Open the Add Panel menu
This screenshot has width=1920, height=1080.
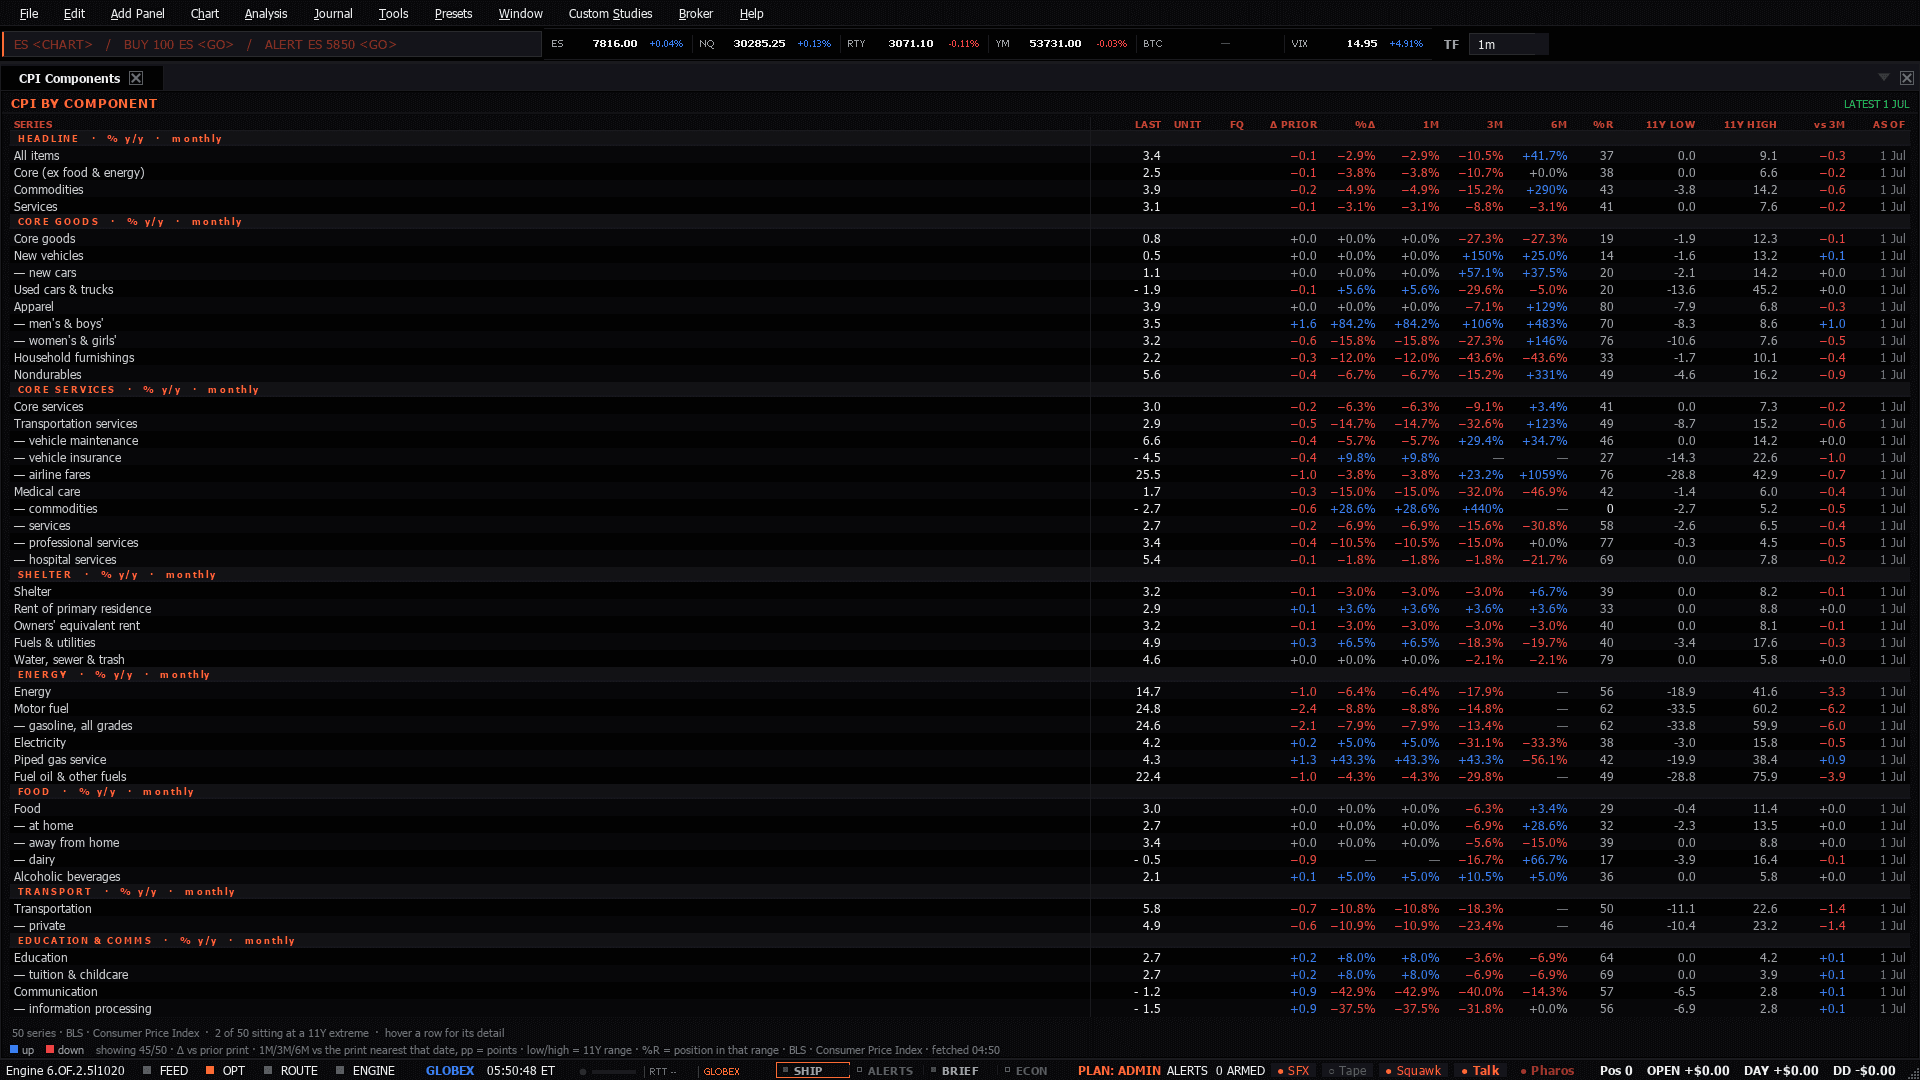[x=137, y=14]
